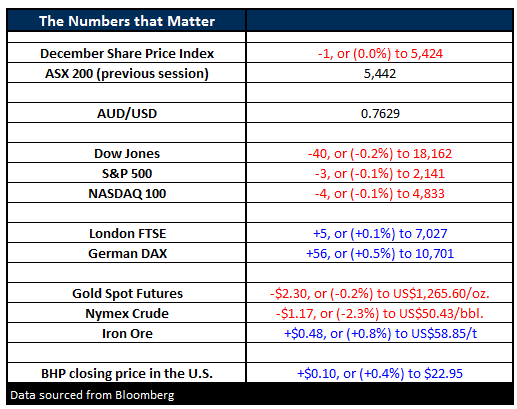Click the German DAX label
The height and width of the screenshot is (409, 517).
click(x=127, y=253)
